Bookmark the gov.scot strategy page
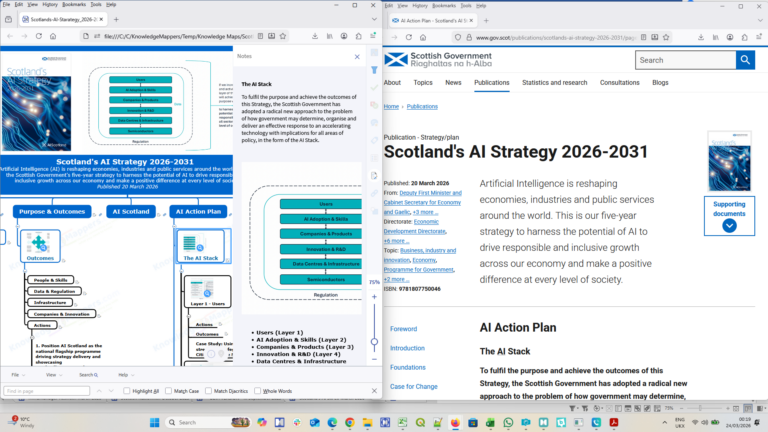 pyautogui.click(x=666, y=37)
